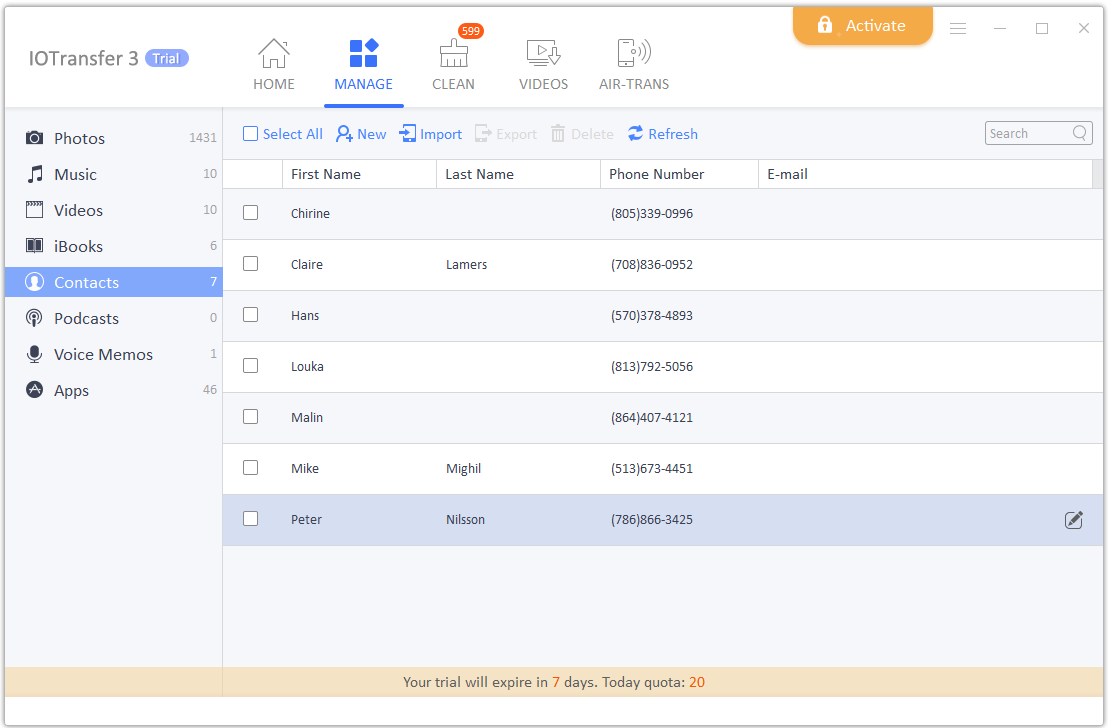1108x728 pixels.
Task: Select Voice Memos in sidebar
Action: click(103, 355)
